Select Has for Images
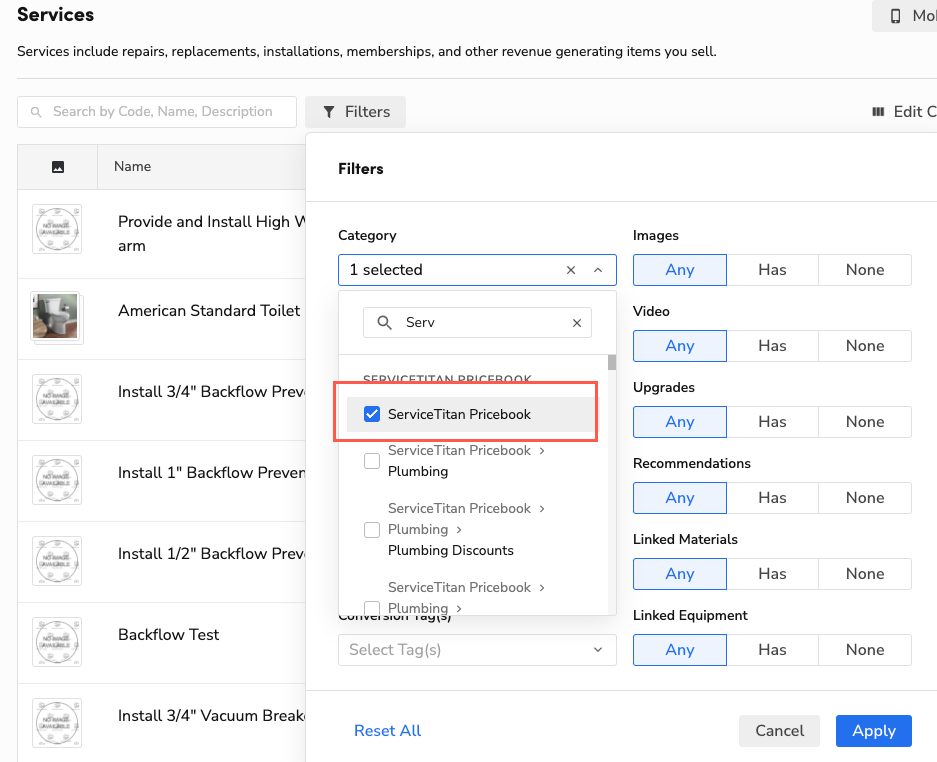 pyautogui.click(x=772, y=270)
